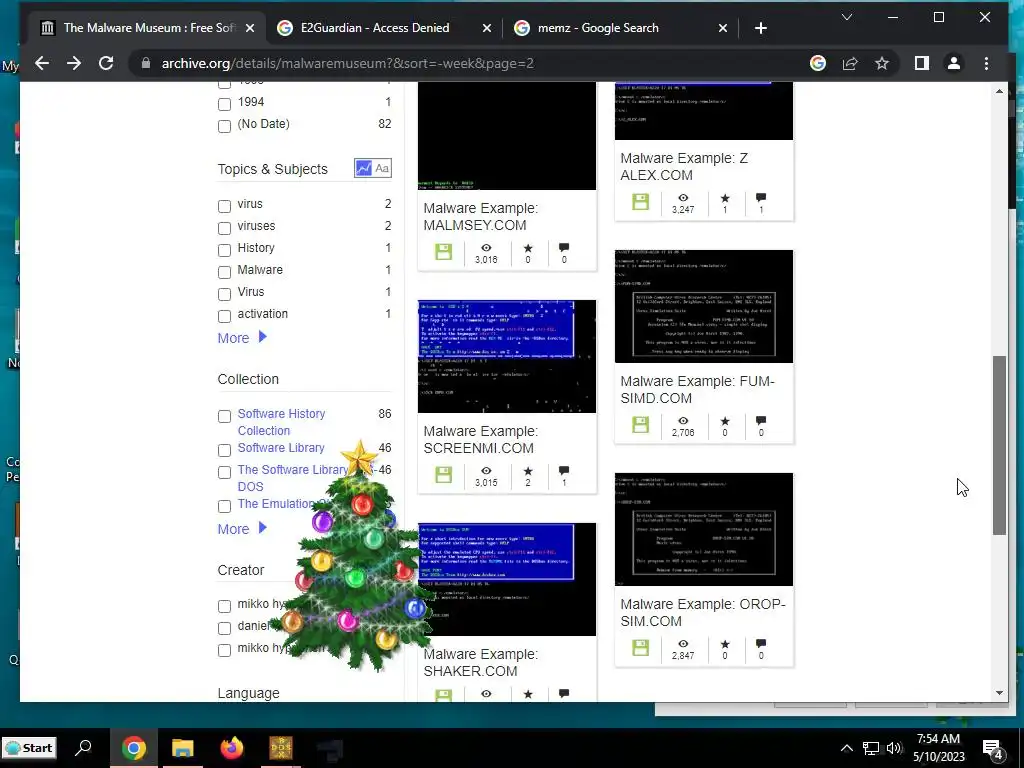The image size is (1024, 768).
Task: Open Malware Example: FUM-SIMD.COM link
Action: [697, 389]
